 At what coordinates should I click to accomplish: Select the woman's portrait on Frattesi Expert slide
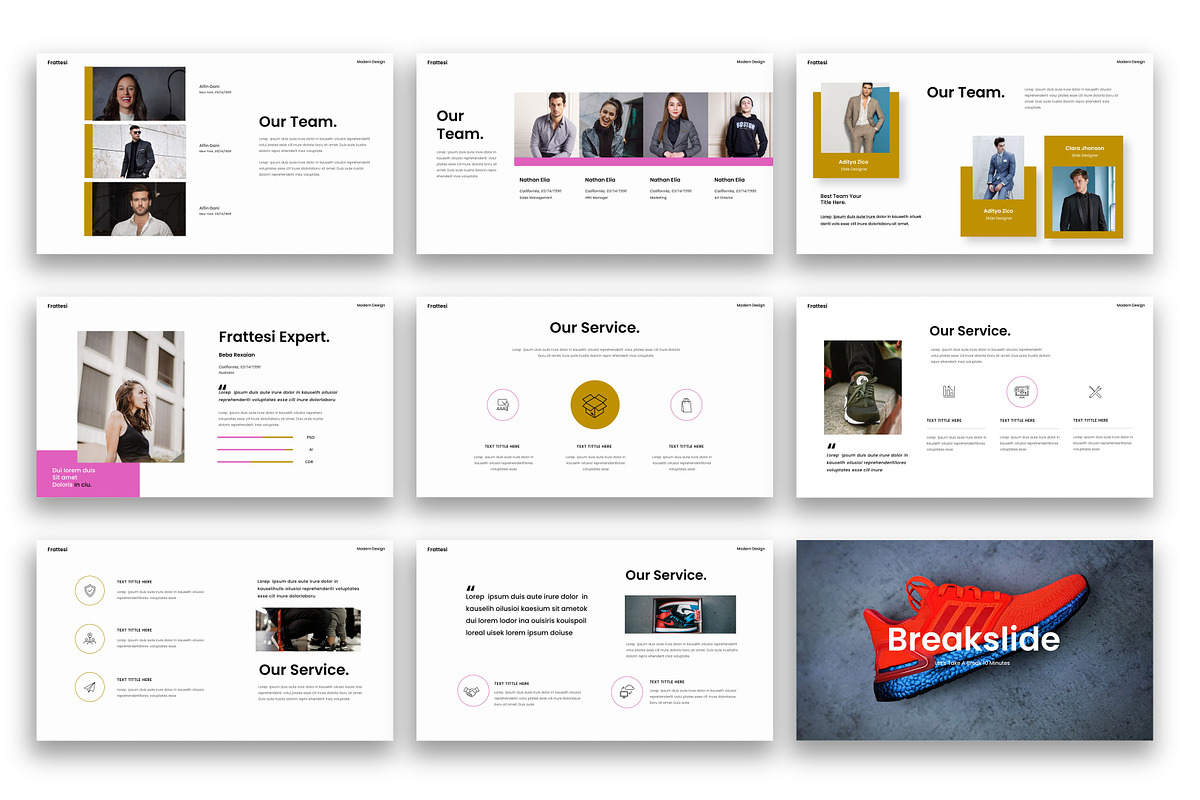pos(131,397)
